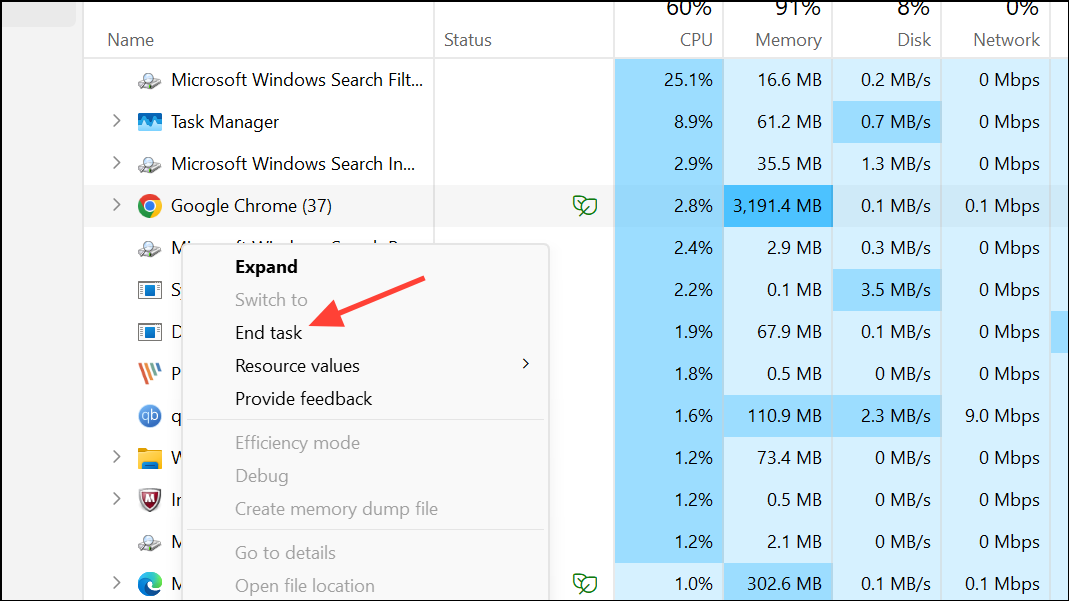Expand the Google Chrome (37) process tree
This screenshot has height=601, width=1069.
116,205
